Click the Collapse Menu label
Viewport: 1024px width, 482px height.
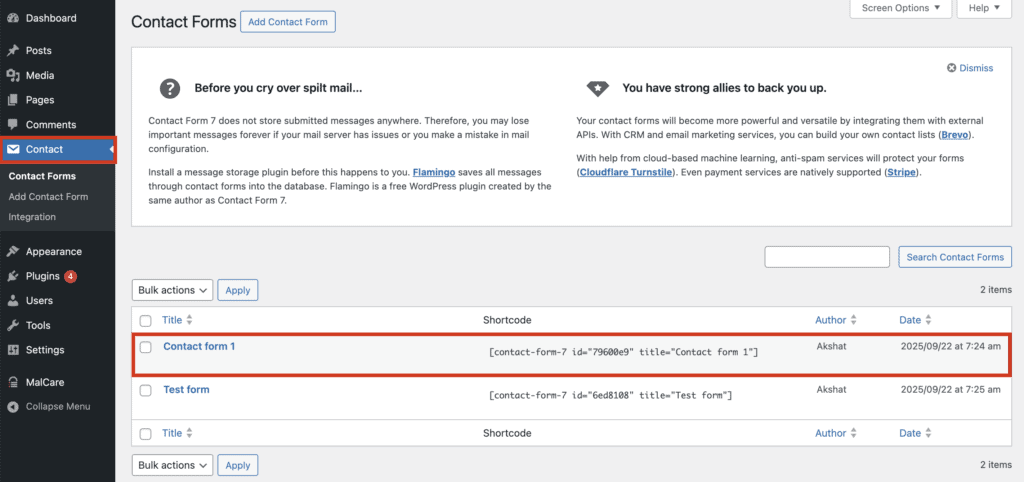(58, 406)
